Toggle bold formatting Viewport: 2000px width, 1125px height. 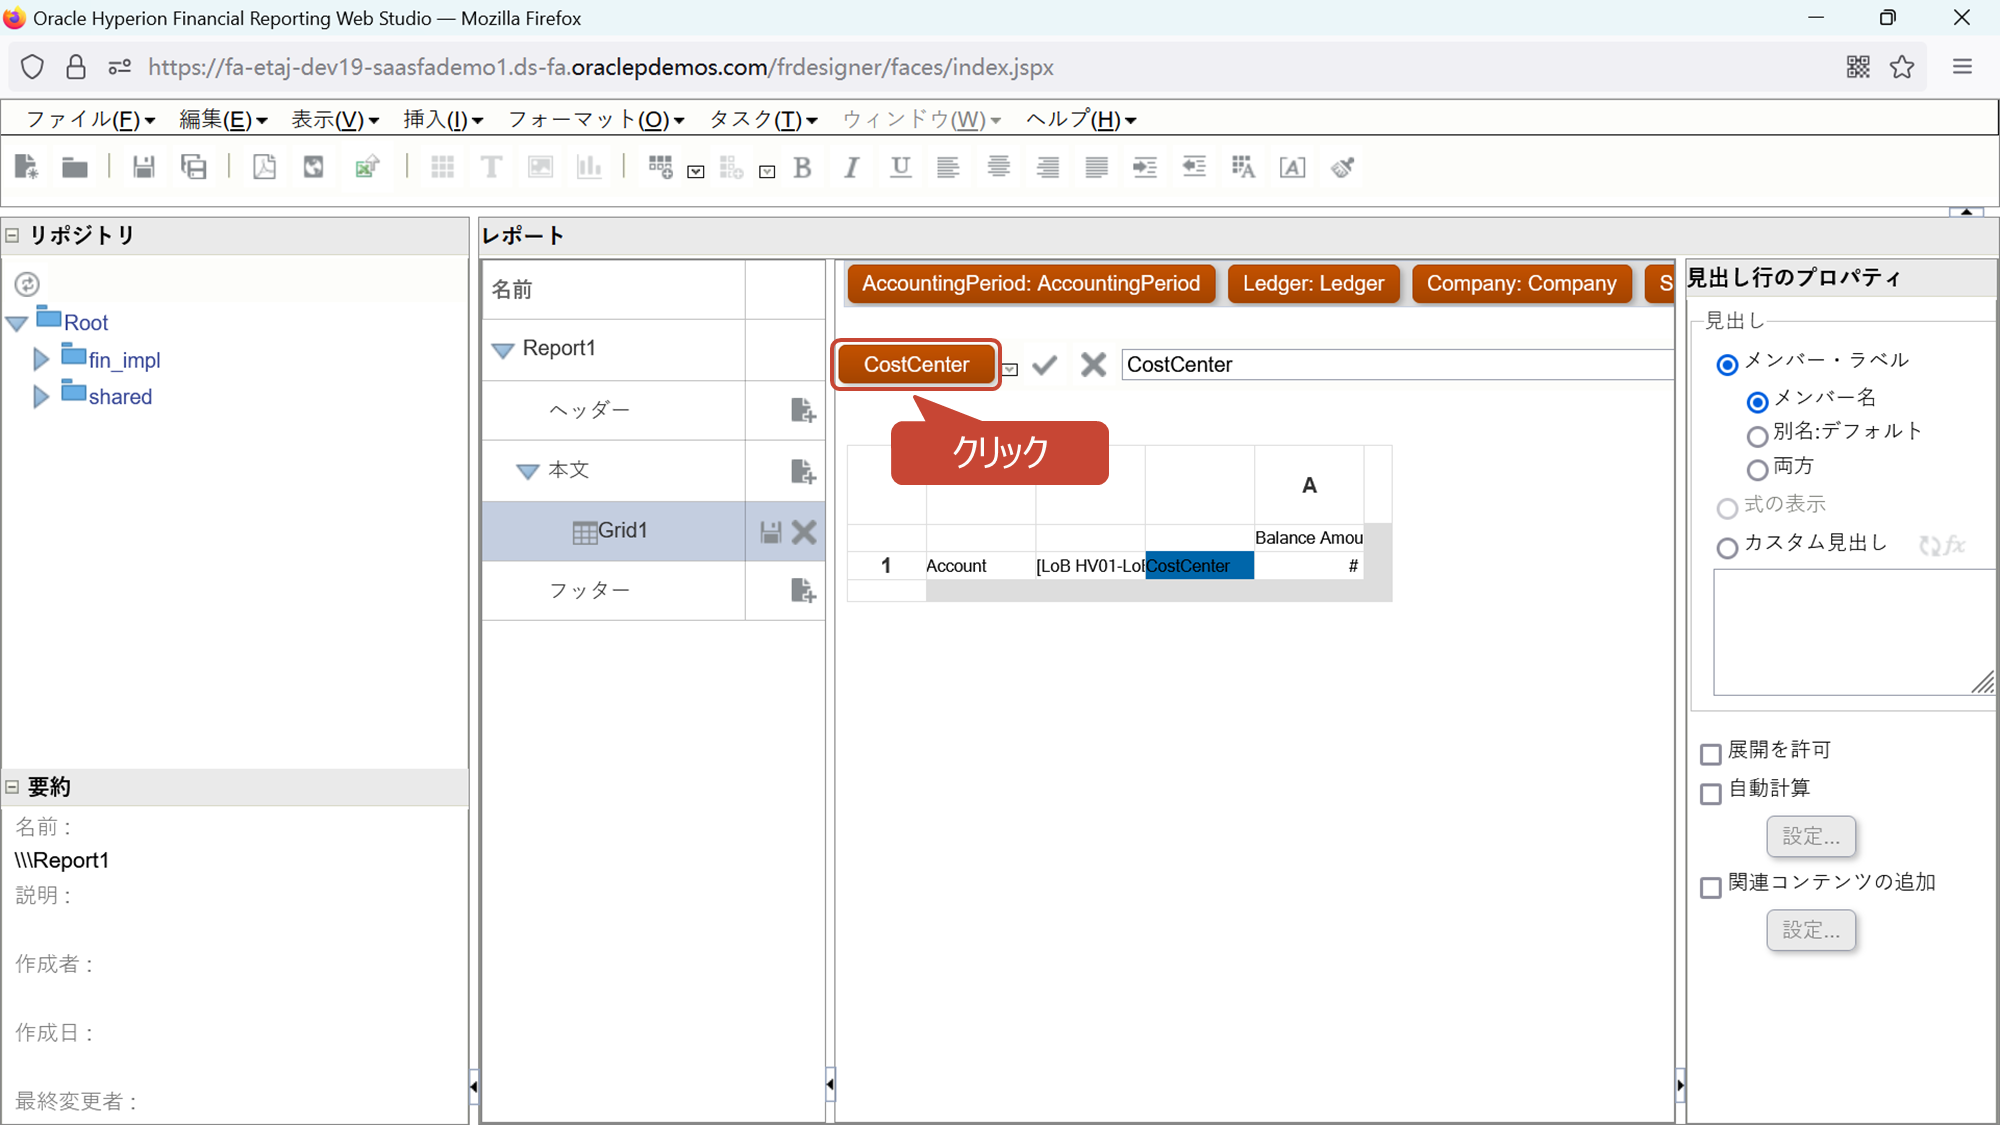[802, 167]
